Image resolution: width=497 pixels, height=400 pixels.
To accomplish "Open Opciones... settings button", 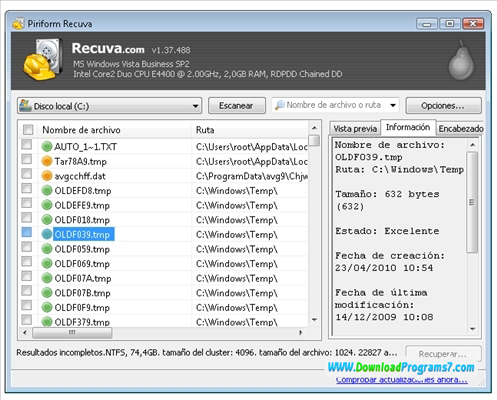I will tap(443, 106).
